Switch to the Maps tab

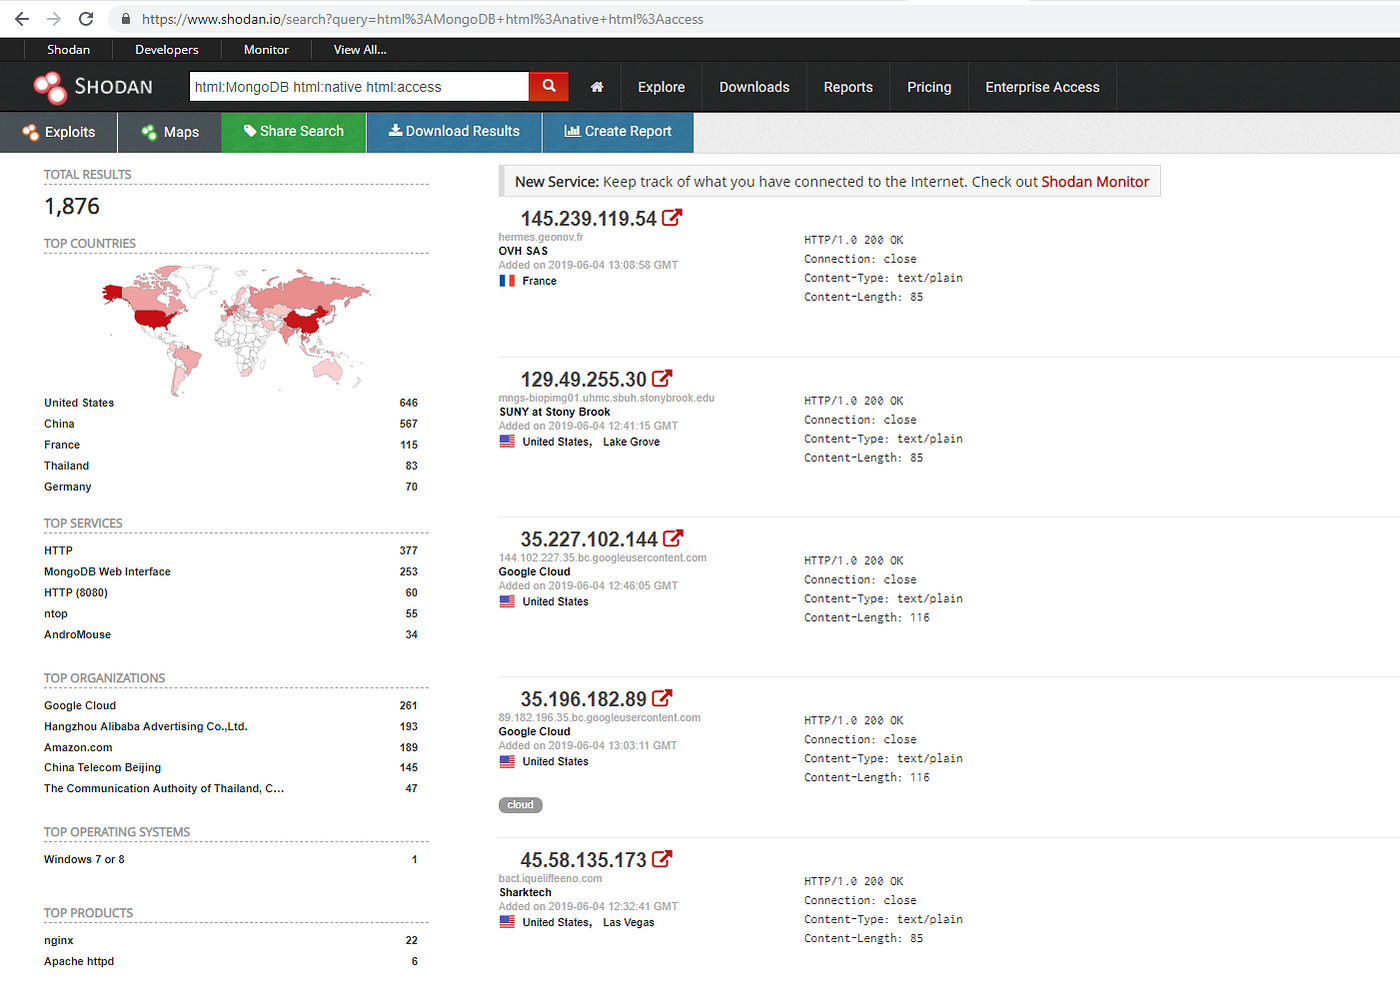coord(170,132)
